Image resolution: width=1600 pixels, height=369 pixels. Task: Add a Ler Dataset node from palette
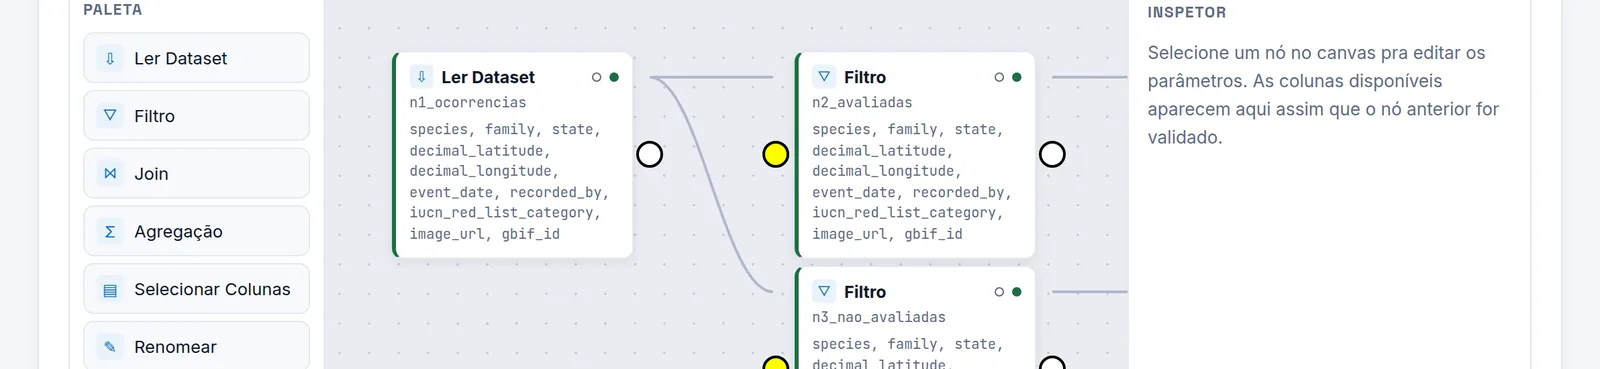pos(196,58)
